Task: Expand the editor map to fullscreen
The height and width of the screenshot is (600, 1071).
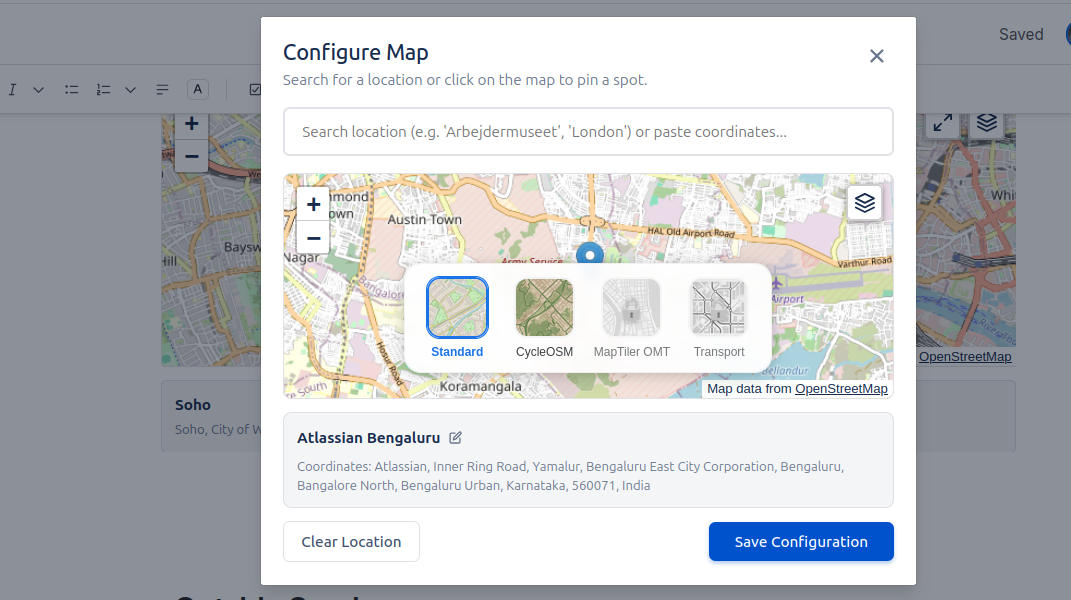Action: click(x=941, y=123)
